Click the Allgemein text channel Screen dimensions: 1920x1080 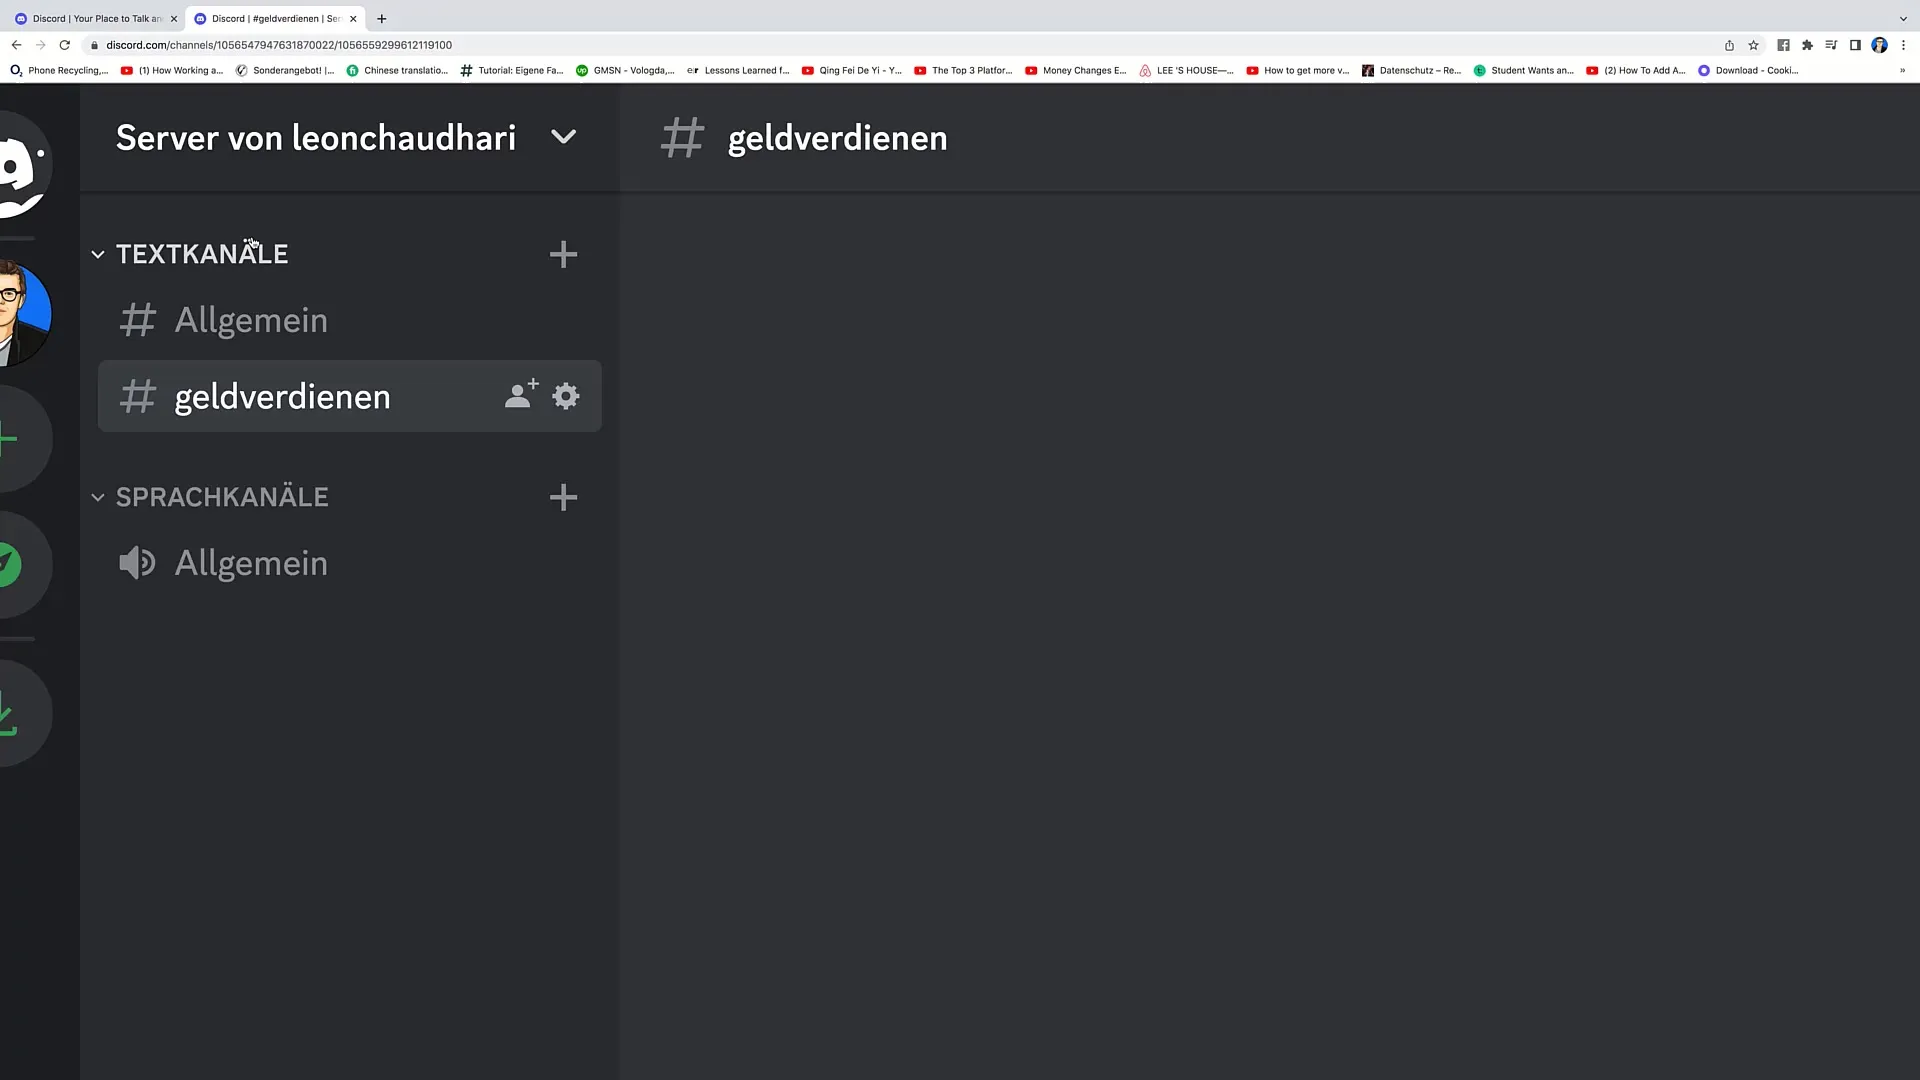[x=251, y=319]
